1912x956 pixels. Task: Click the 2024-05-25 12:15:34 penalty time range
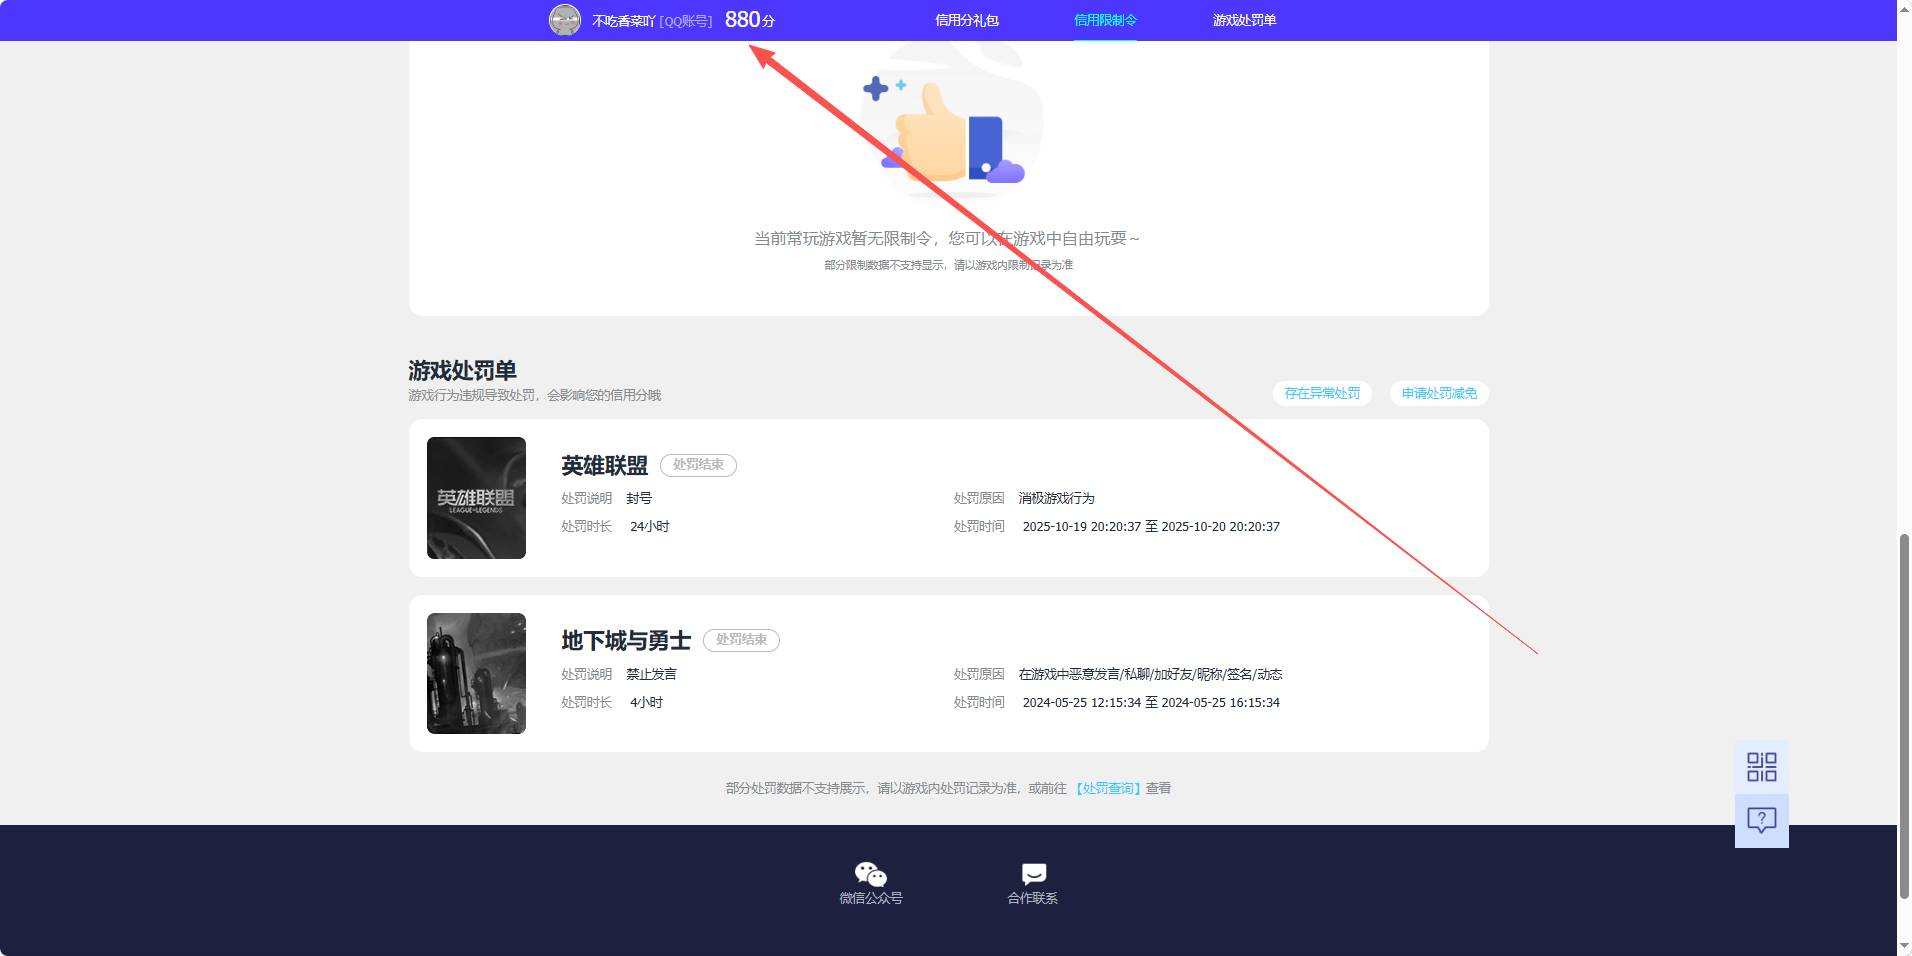click(x=1151, y=702)
